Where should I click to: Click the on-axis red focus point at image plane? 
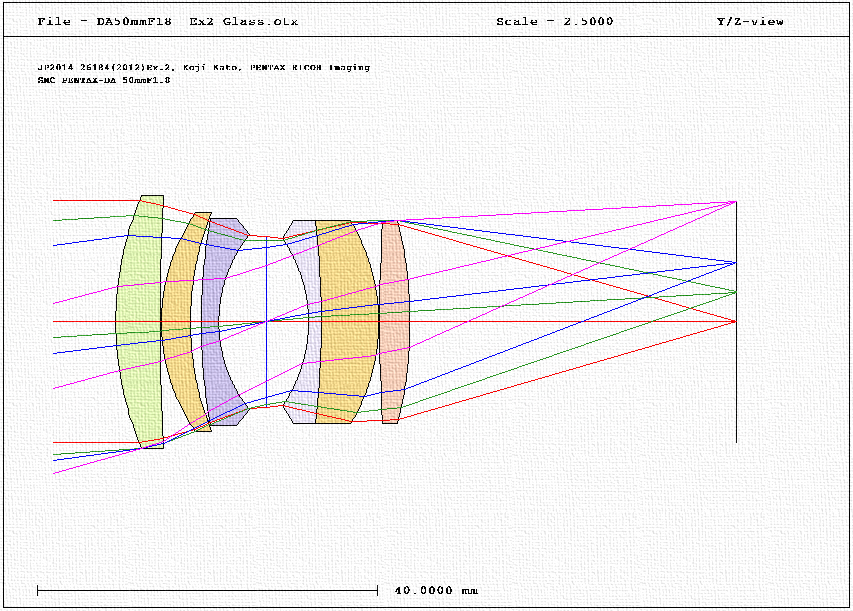[x=735, y=322]
